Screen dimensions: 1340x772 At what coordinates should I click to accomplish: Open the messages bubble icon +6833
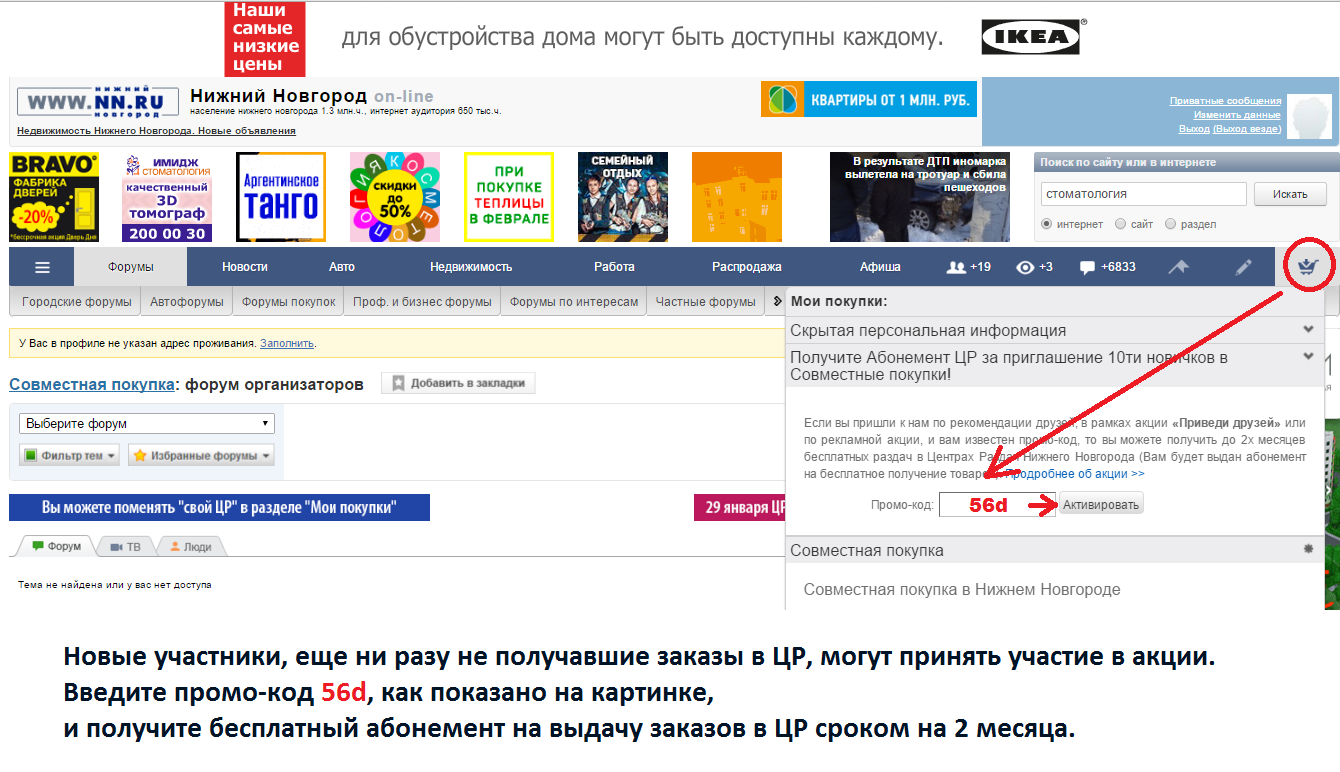[x=1107, y=267]
